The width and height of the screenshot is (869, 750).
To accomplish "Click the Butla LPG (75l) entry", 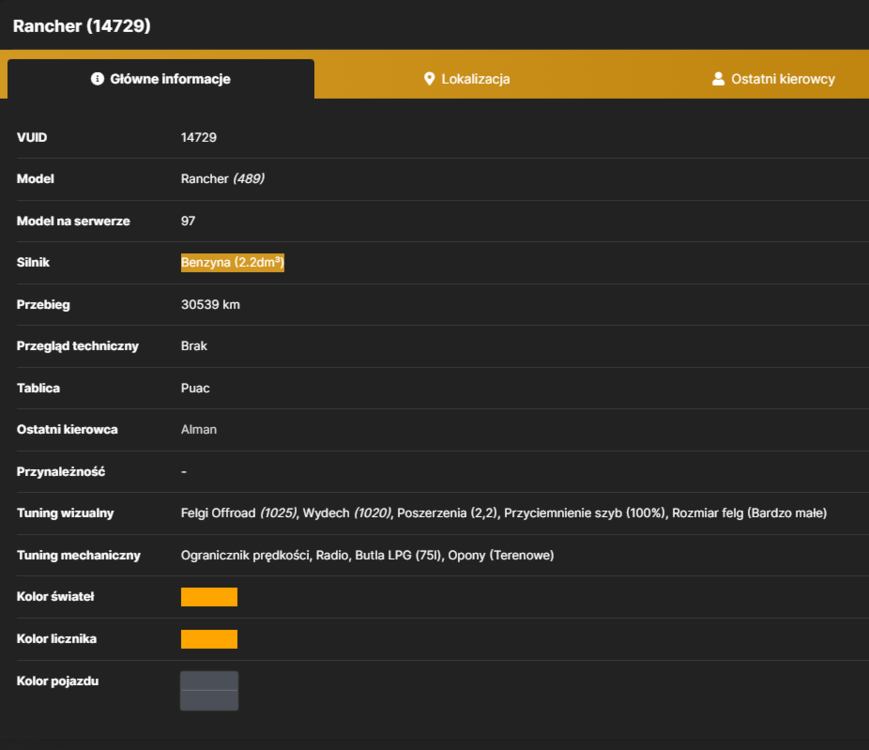I will coord(398,555).
